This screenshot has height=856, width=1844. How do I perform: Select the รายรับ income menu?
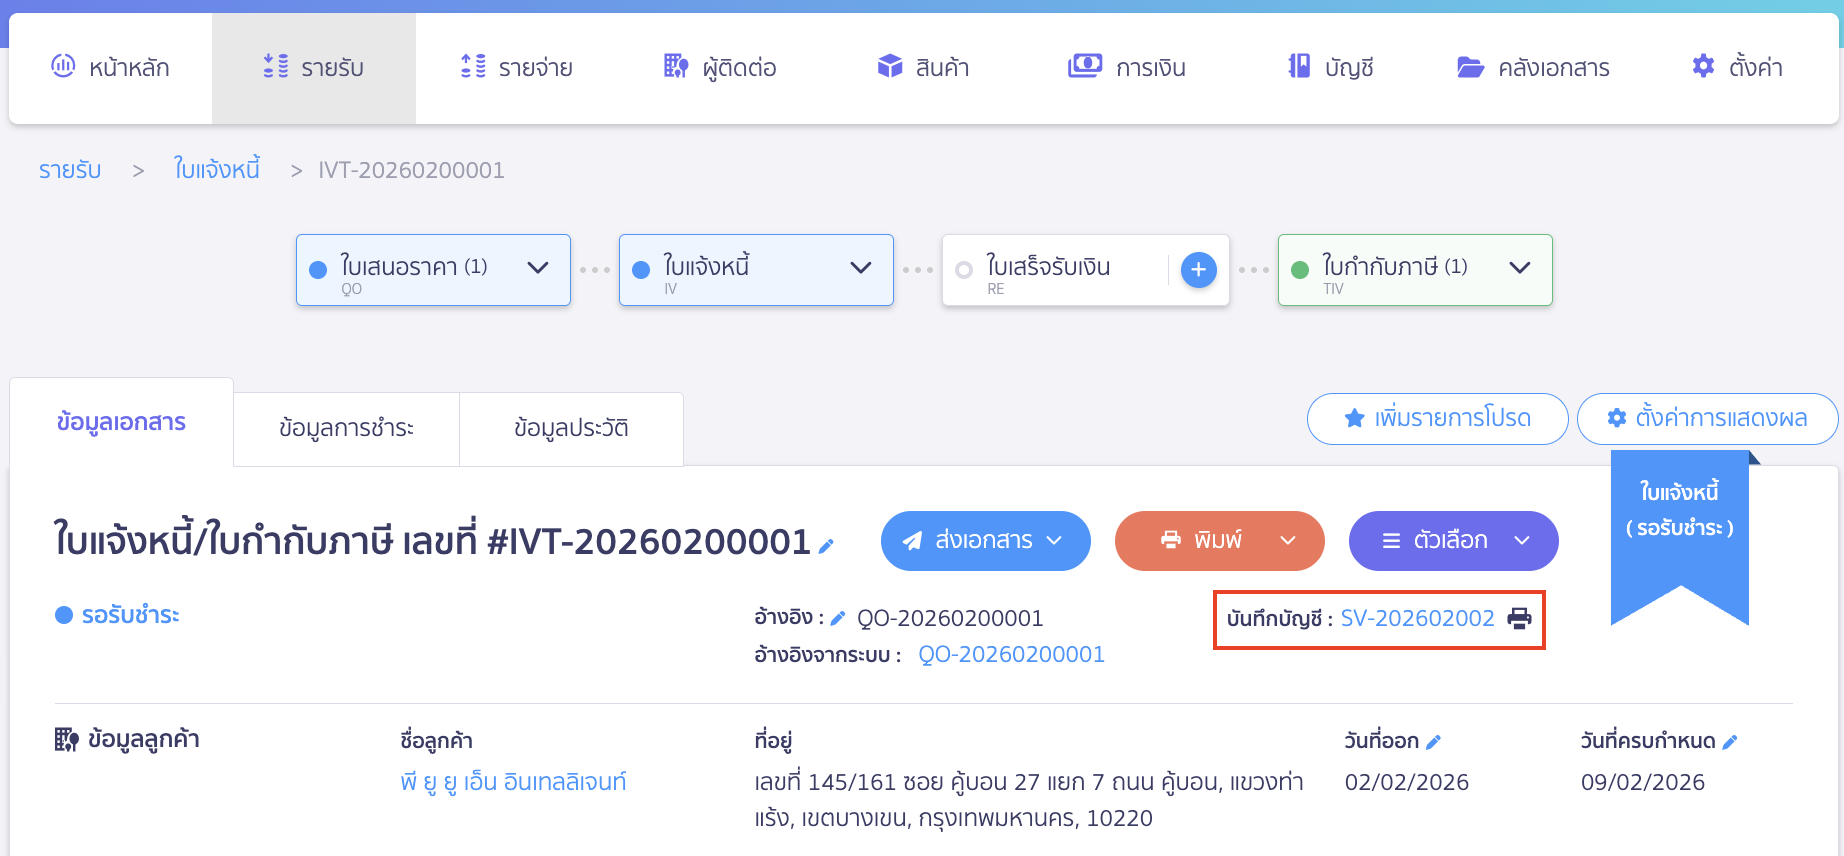pos(313,68)
